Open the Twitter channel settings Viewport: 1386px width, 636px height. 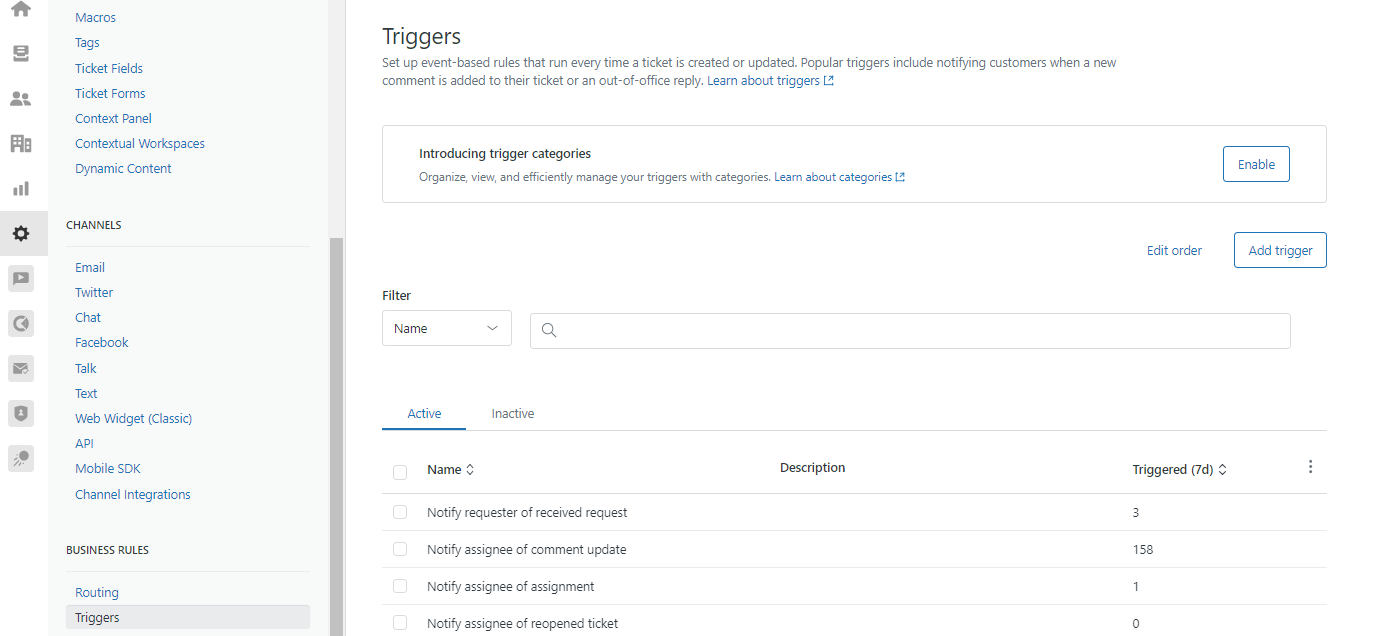(94, 292)
